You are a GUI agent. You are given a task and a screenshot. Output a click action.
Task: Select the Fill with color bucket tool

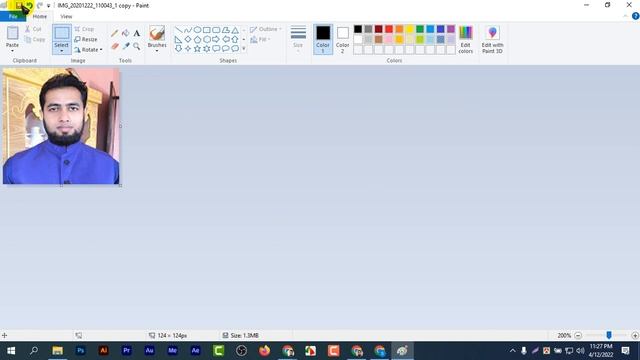[126, 33]
